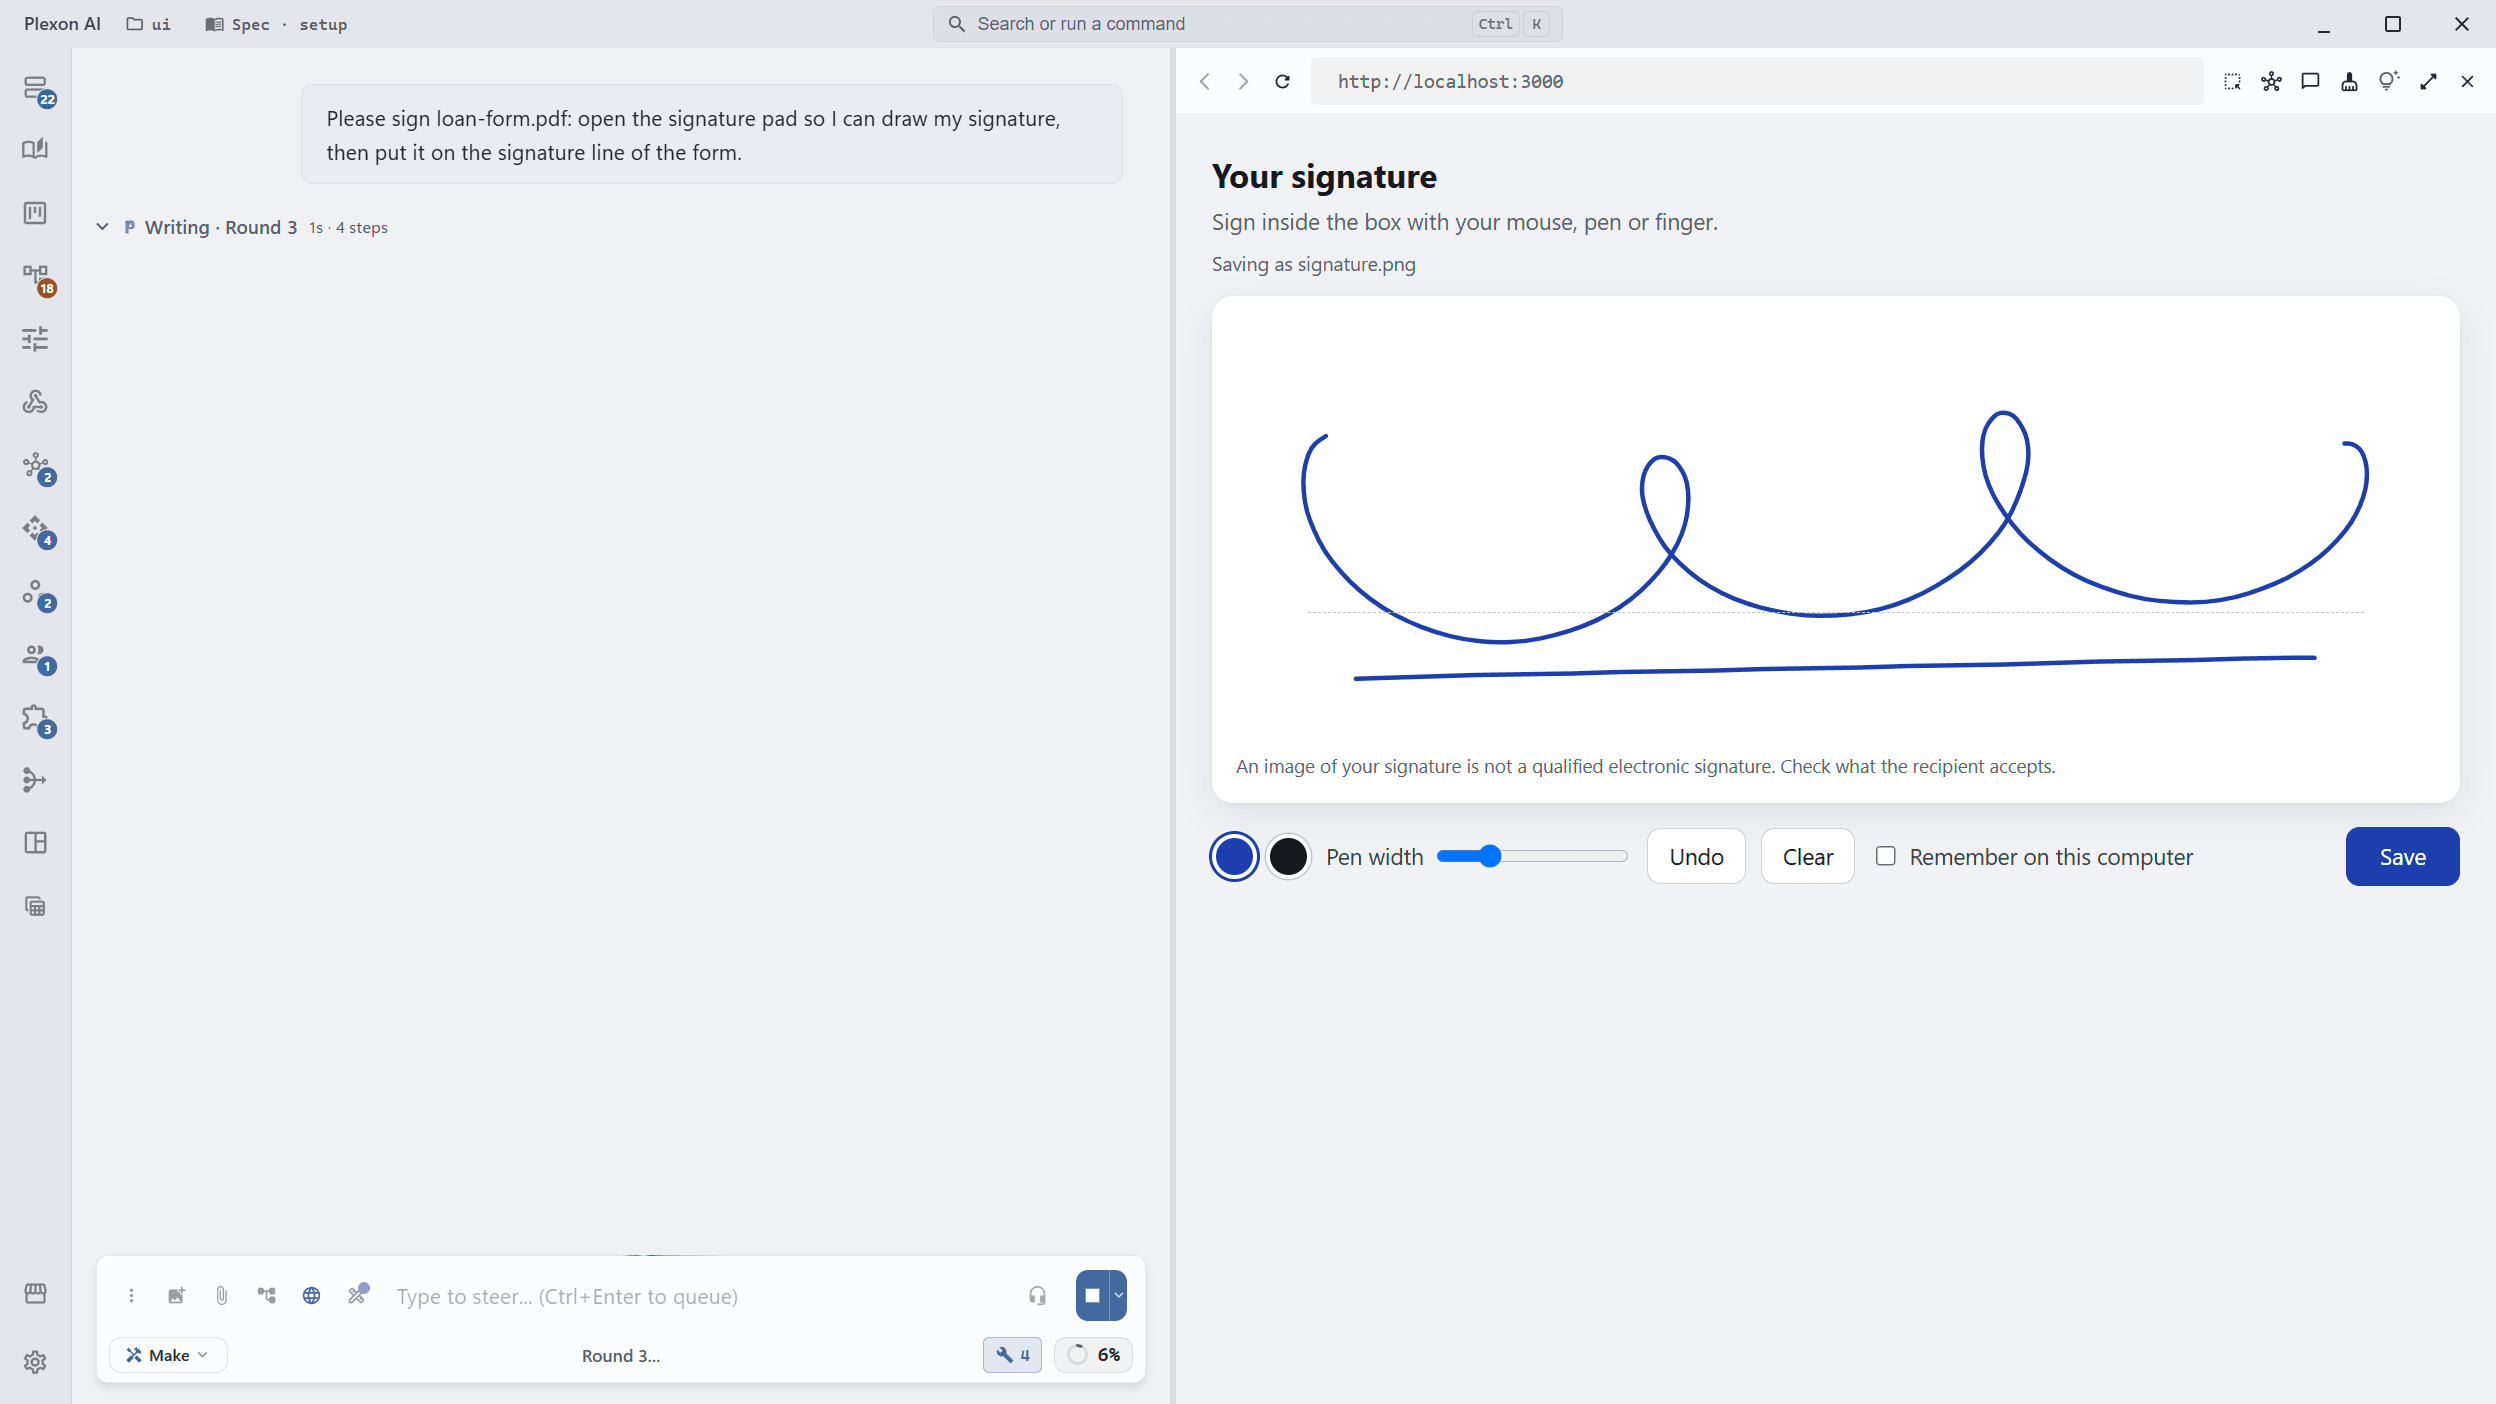Screen dimensions: 2496x1404
Task: Open the panel layout icon in the sidebar
Action: pyautogui.click(x=35, y=843)
